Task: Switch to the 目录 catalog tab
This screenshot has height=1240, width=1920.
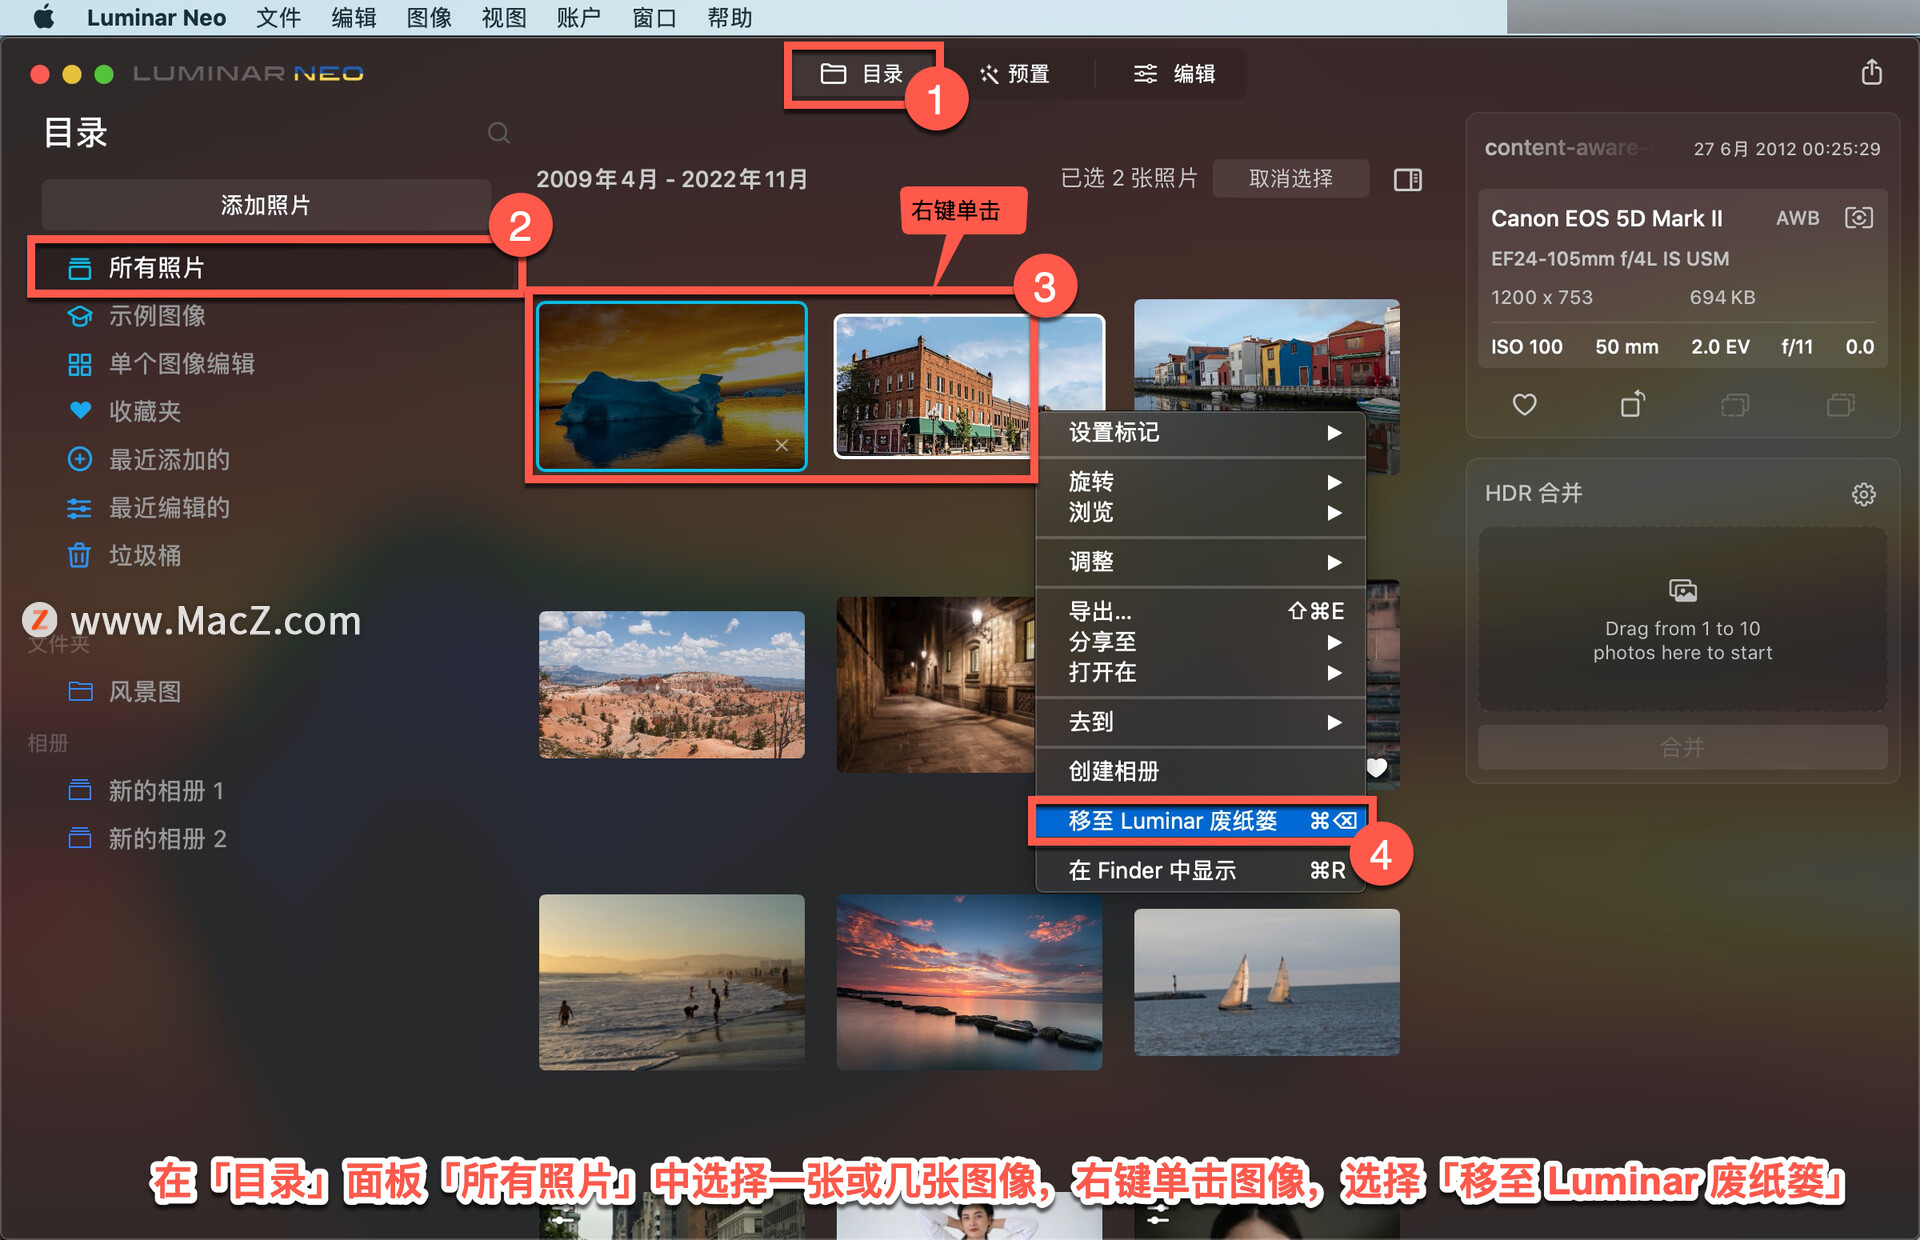Action: pos(862,74)
